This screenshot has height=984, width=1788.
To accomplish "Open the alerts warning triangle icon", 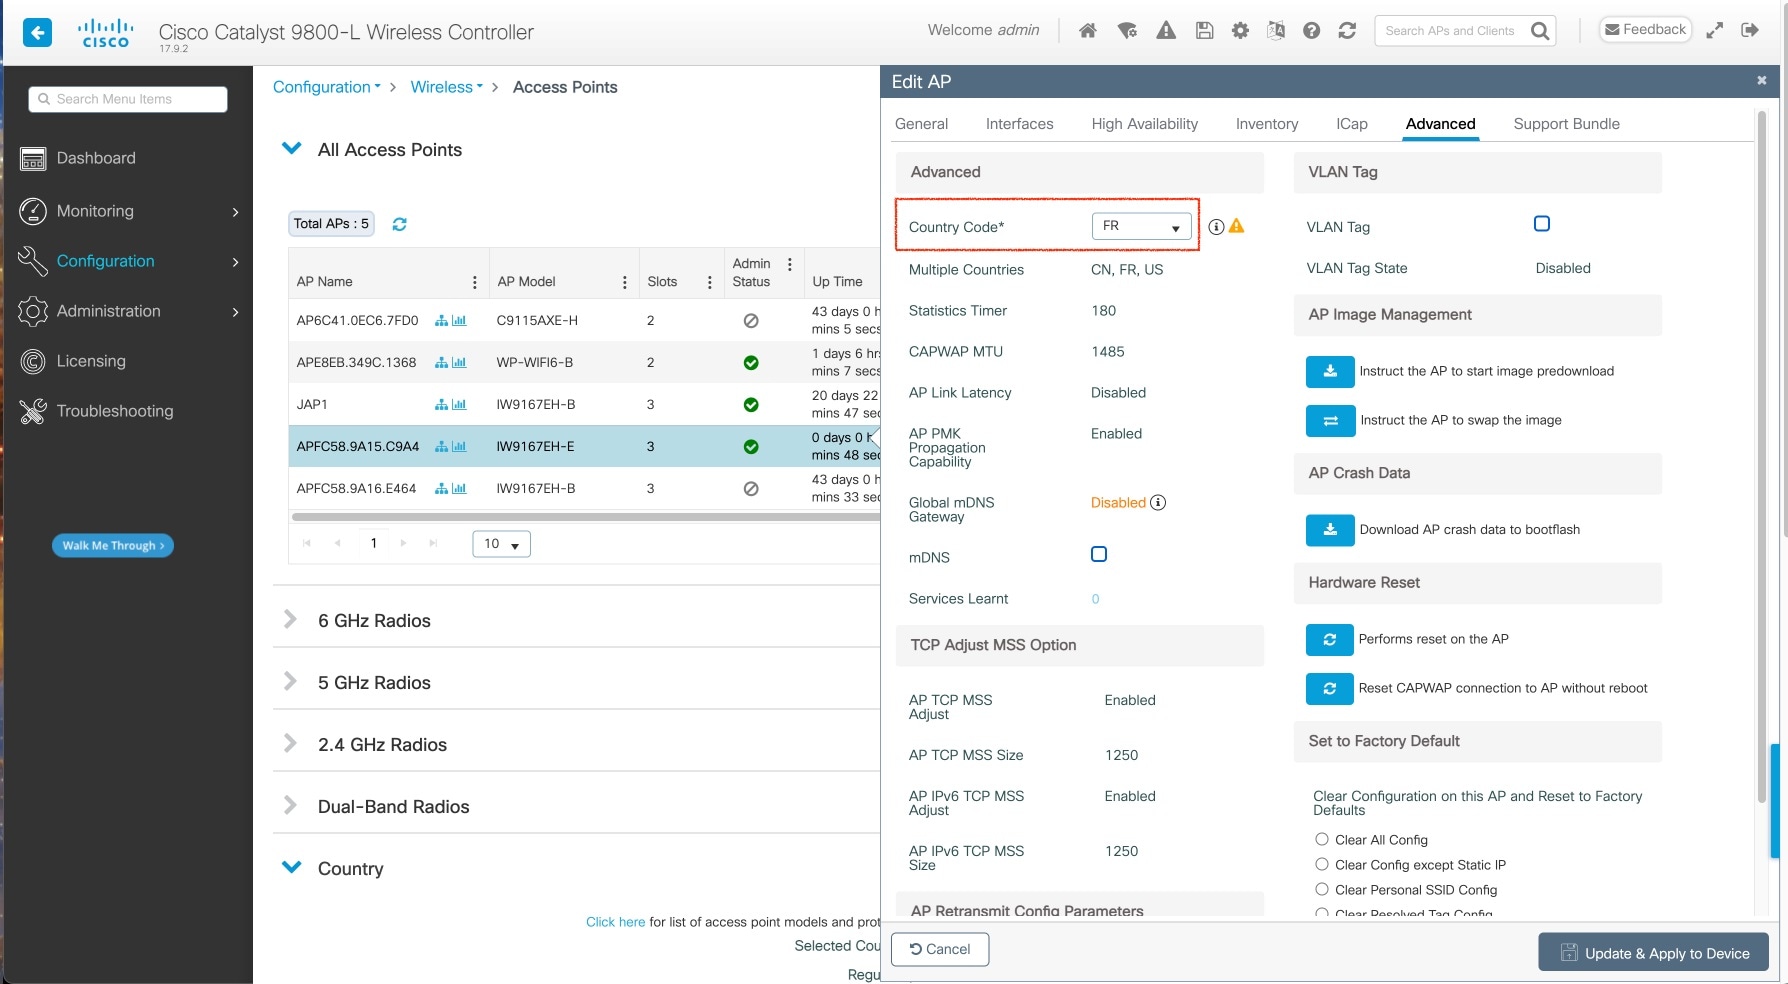I will [x=1166, y=31].
